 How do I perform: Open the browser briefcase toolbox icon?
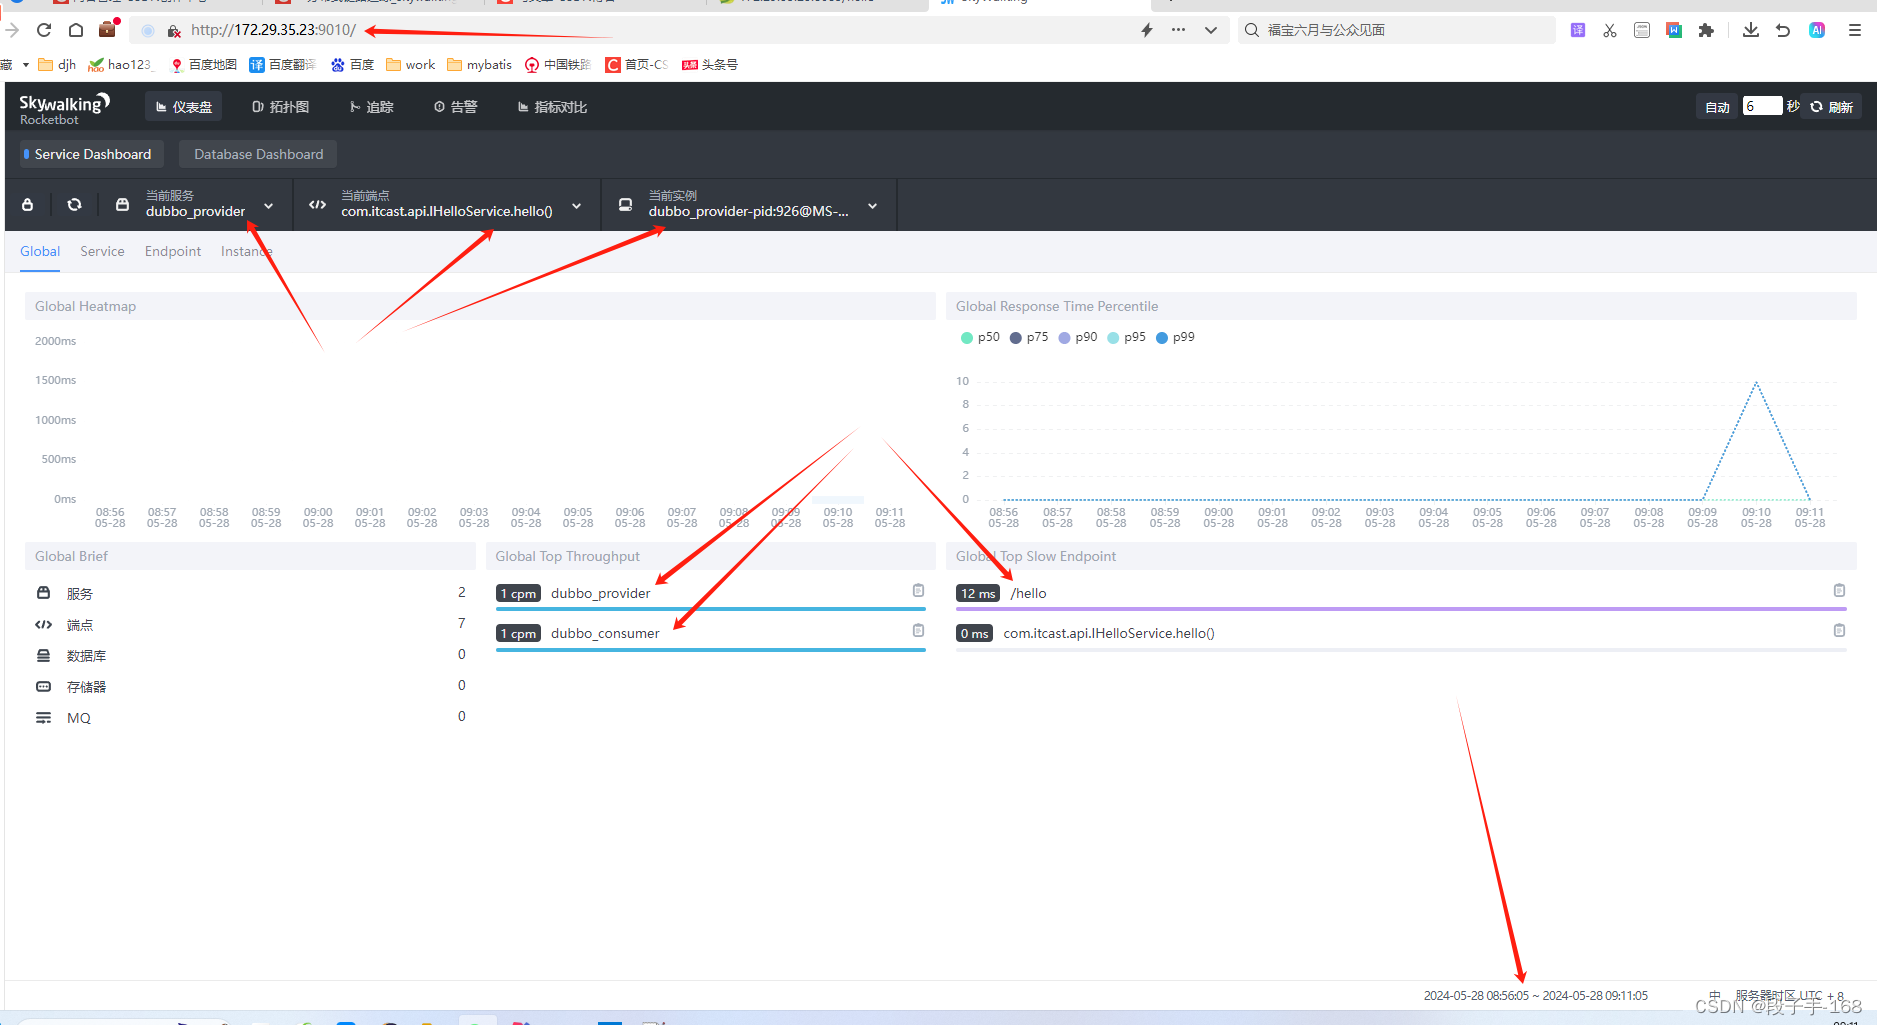pyautogui.click(x=108, y=29)
